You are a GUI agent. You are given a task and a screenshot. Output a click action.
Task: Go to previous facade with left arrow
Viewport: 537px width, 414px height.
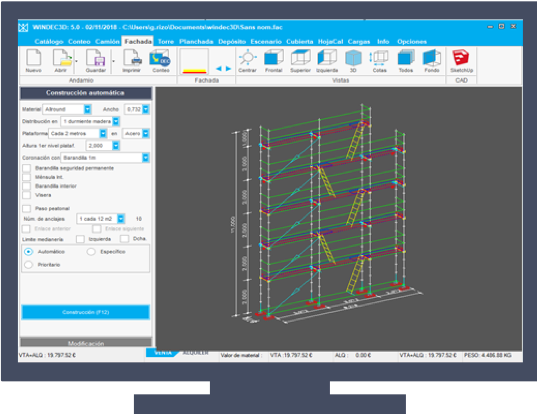pos(218,69)
